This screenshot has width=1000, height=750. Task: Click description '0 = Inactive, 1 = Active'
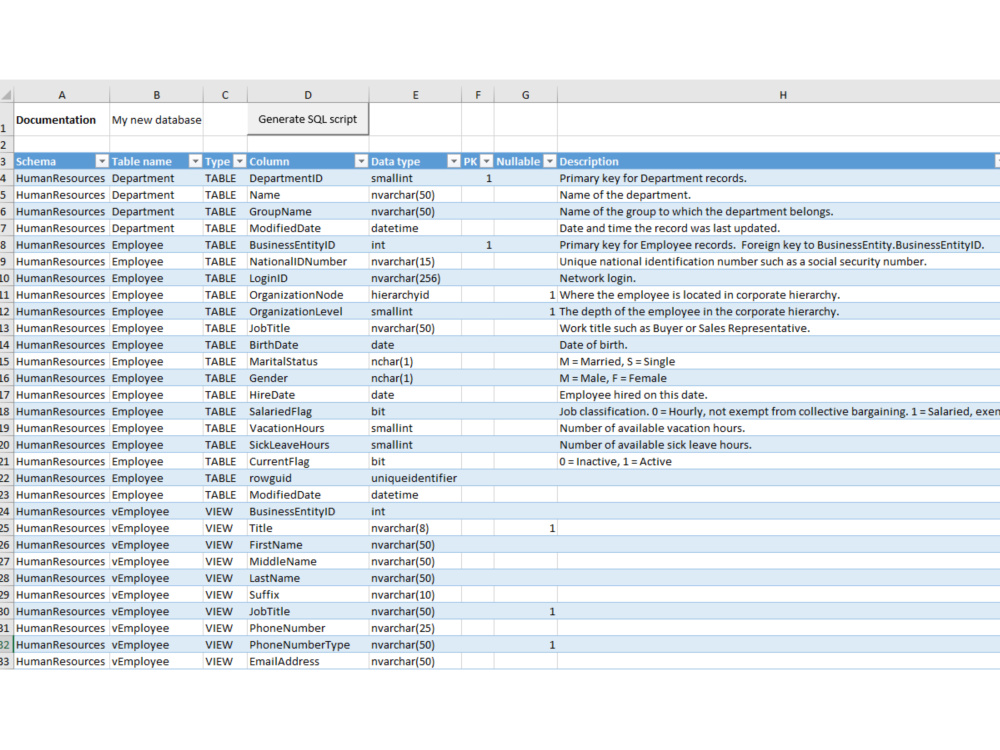pos(615,461)
